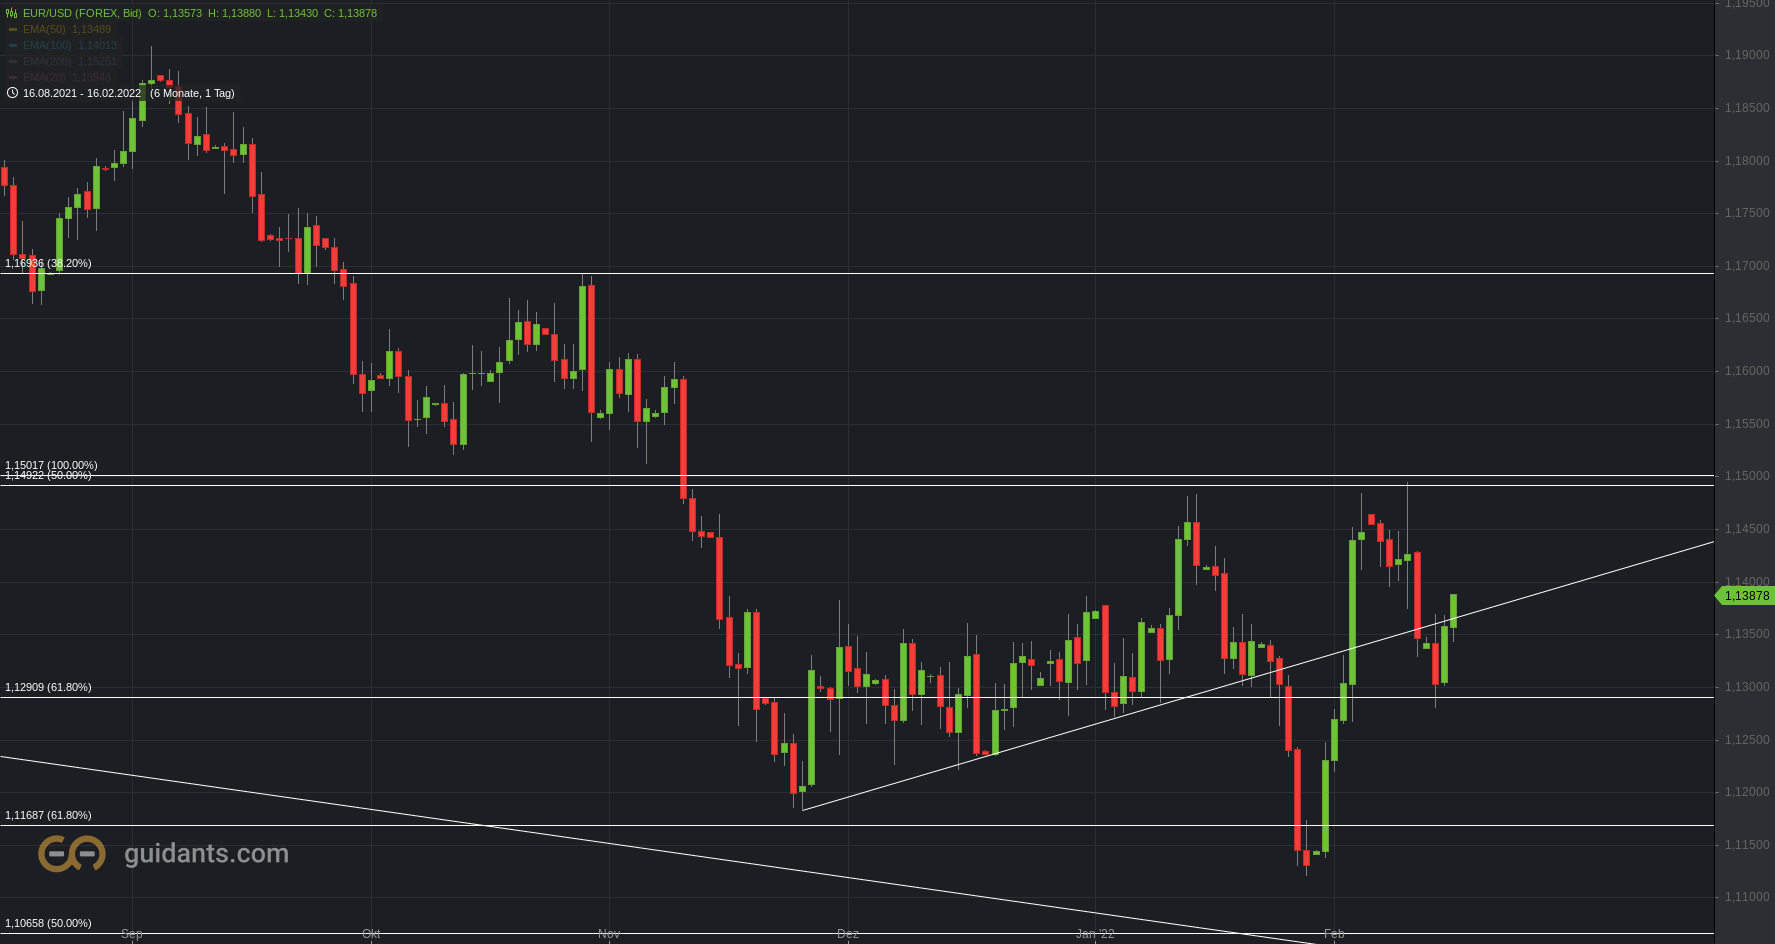Click the EMA(20) color dash icon

click(x=13, y=77)
